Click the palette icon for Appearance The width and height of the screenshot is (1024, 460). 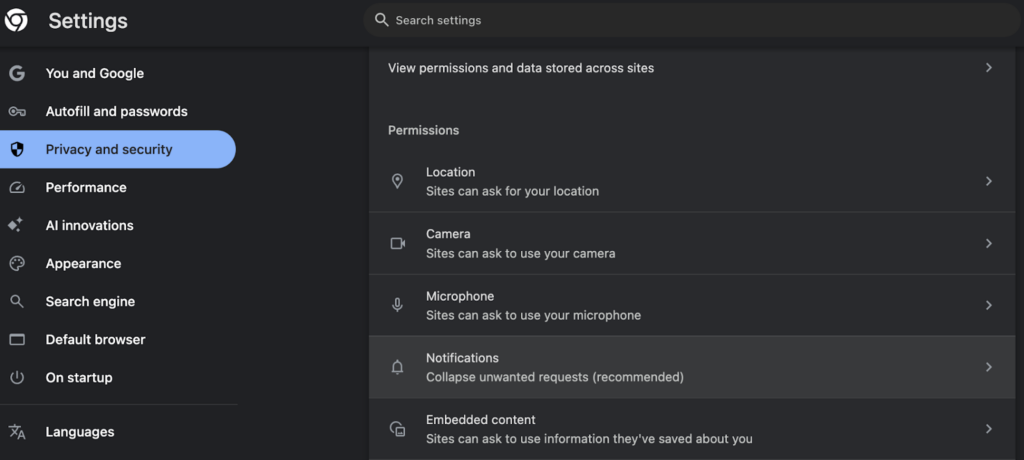[17, 263]
